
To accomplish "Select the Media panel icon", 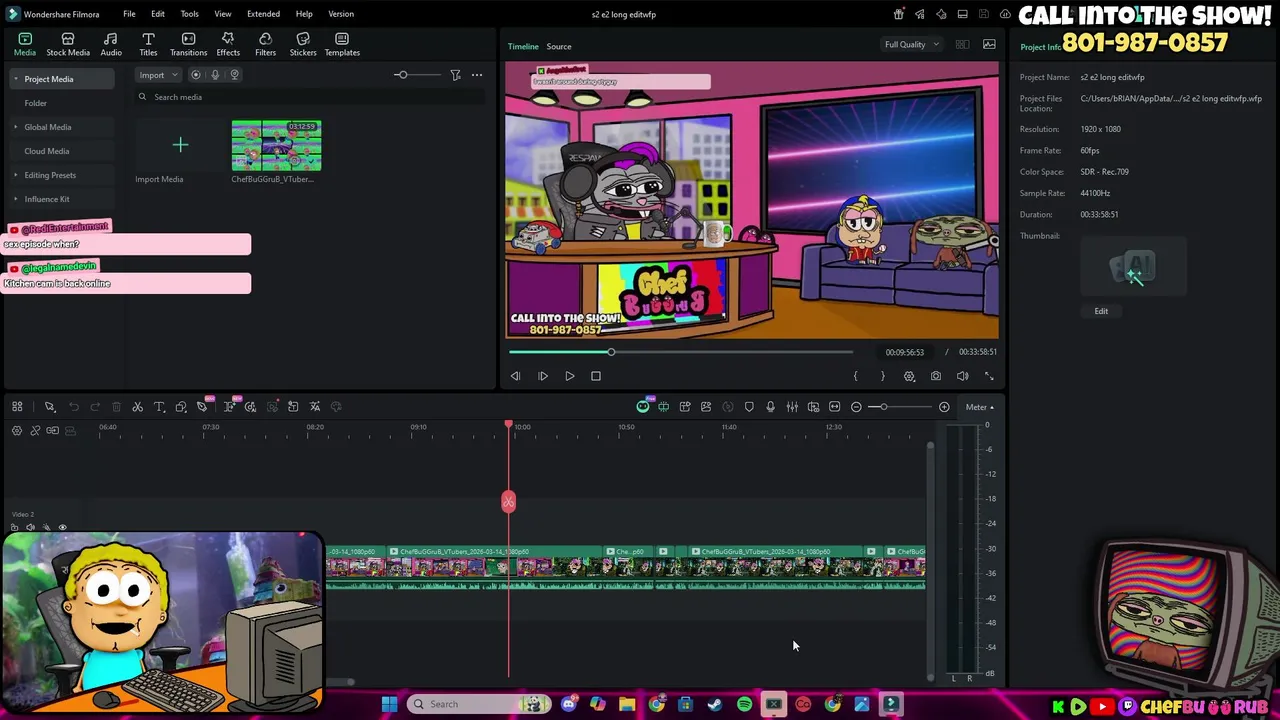I will tap(25, 44).
